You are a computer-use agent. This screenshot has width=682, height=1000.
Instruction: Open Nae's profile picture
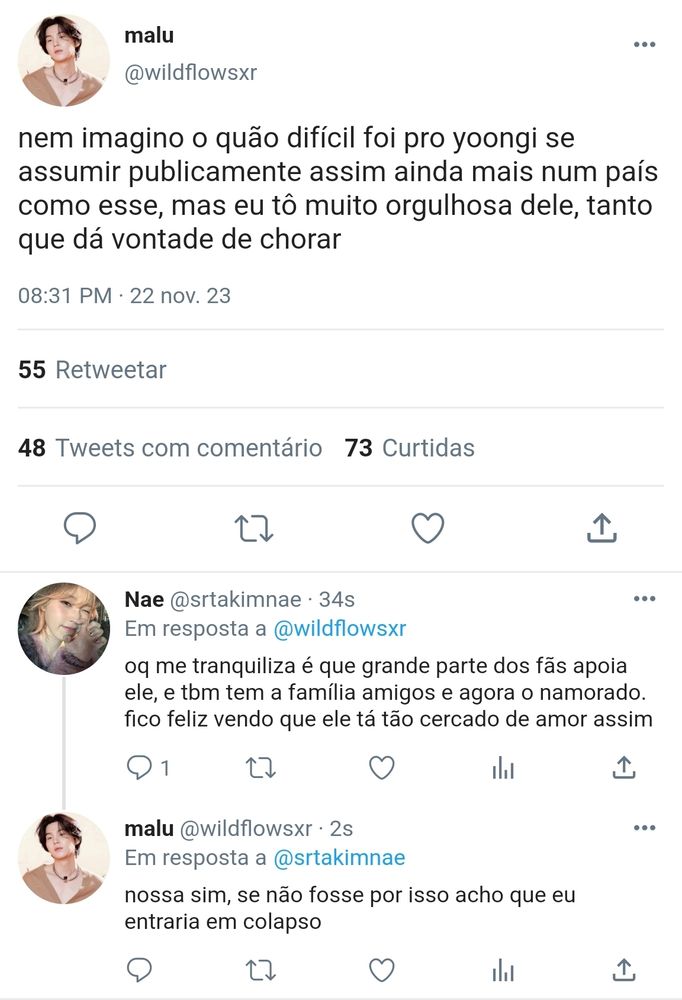pos(64,629)
